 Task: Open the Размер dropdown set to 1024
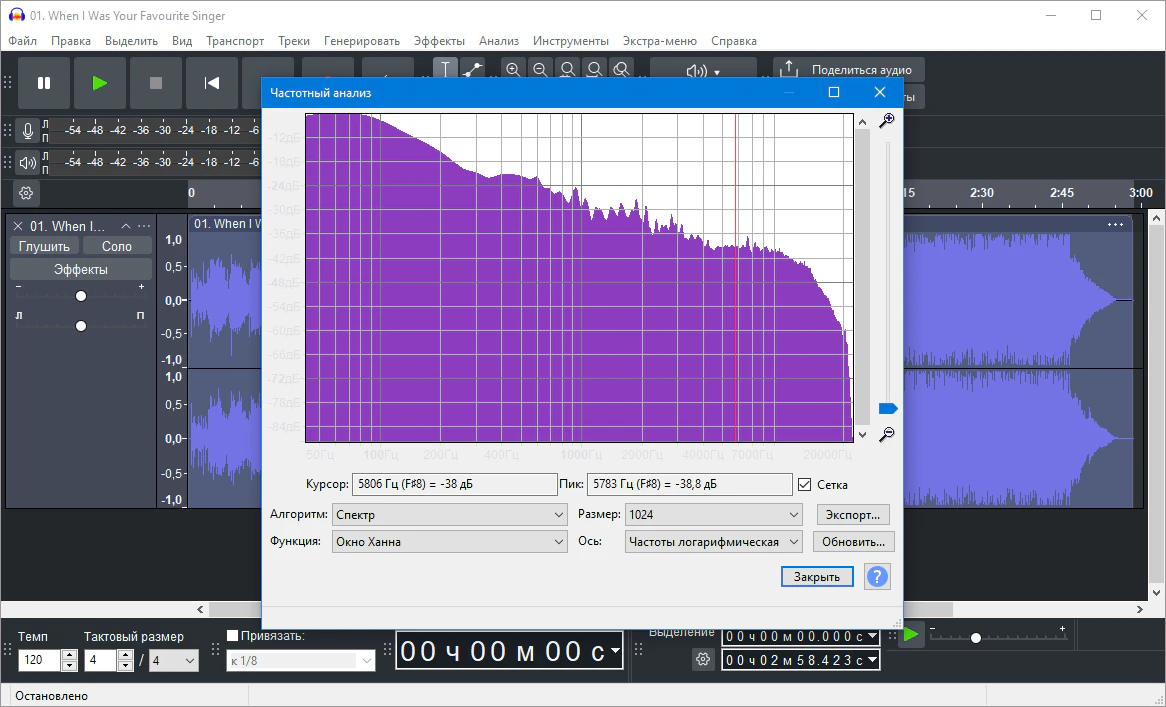(714, 515)
